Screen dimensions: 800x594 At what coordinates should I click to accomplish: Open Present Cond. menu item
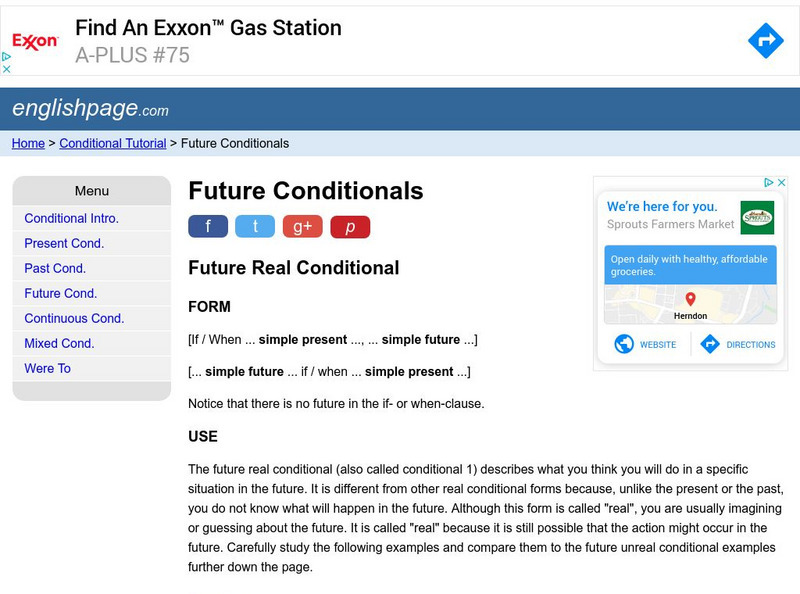point(64,243)
